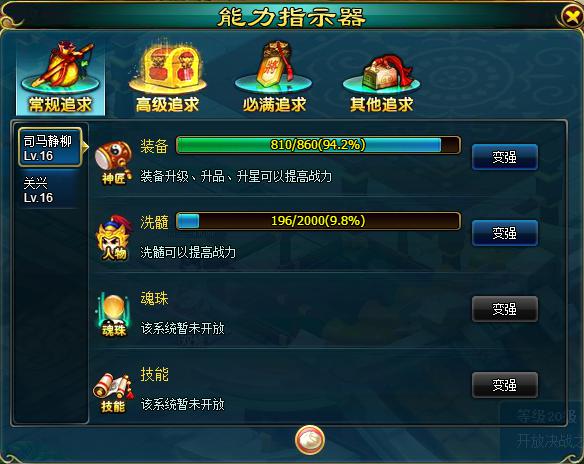Click the general token icon above 必满追求
The height and width of the screenshot is (464, 584).
[x=274, y=64]
